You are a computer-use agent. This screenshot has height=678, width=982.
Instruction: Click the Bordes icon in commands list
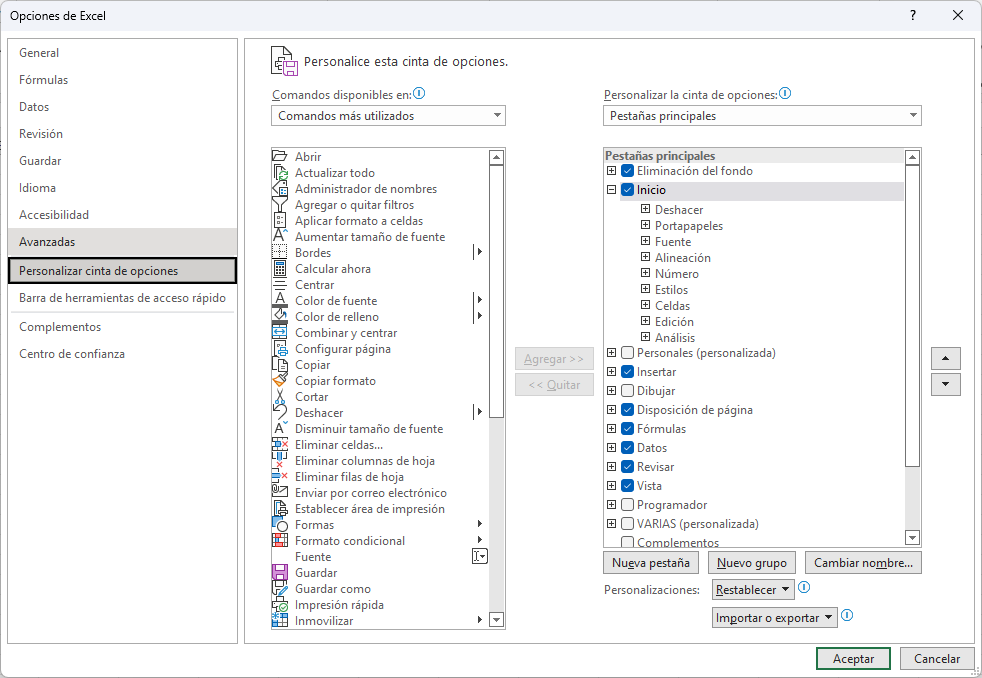(x=279, y=252)
